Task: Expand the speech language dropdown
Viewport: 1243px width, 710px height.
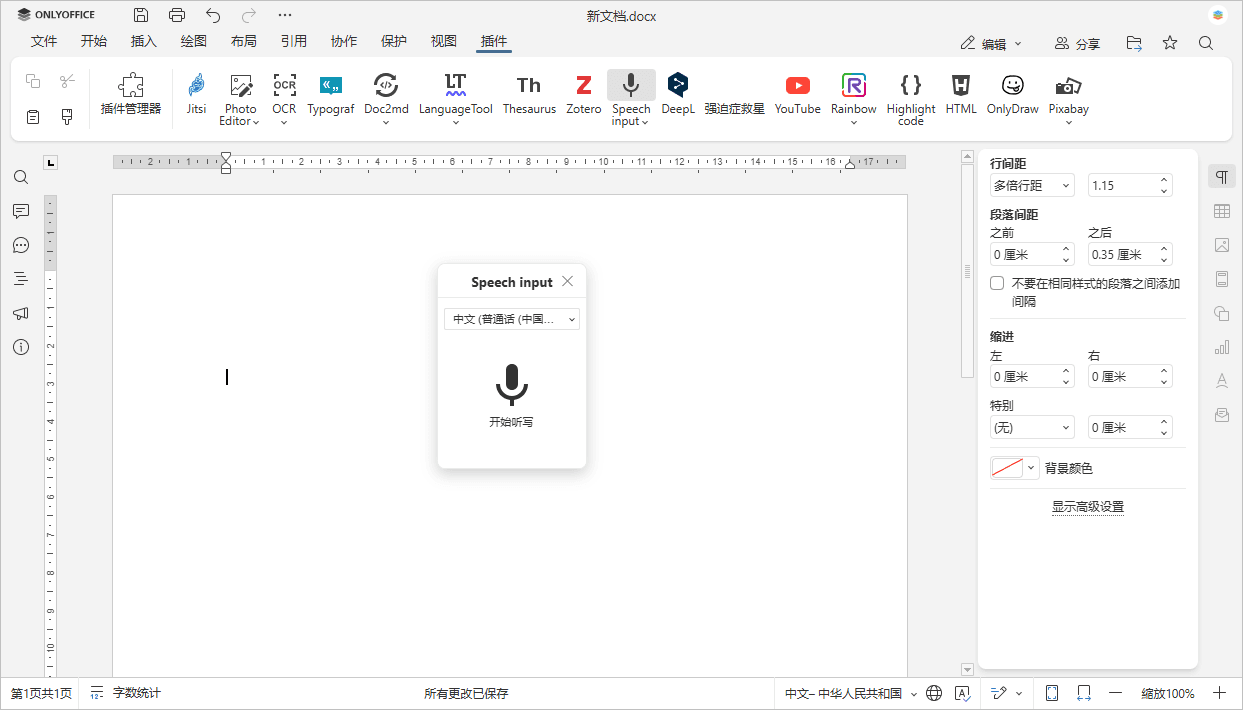Action: tap(511, 319)
